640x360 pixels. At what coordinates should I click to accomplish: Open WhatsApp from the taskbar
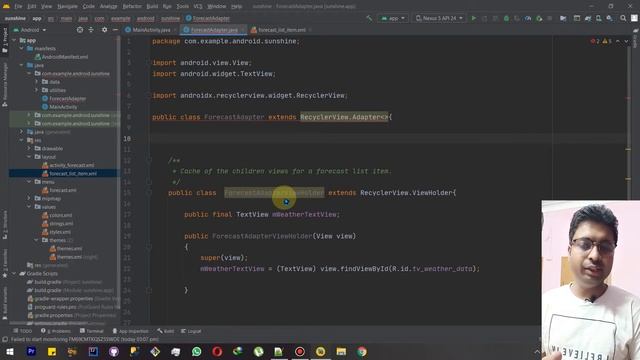pyautogui.click(x=196, y=351)
